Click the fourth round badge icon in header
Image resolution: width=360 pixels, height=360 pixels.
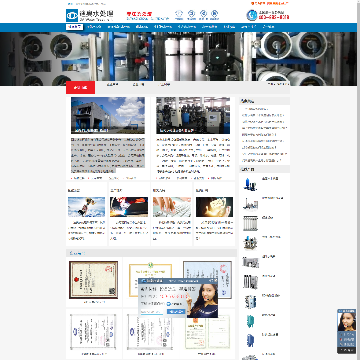215,14
